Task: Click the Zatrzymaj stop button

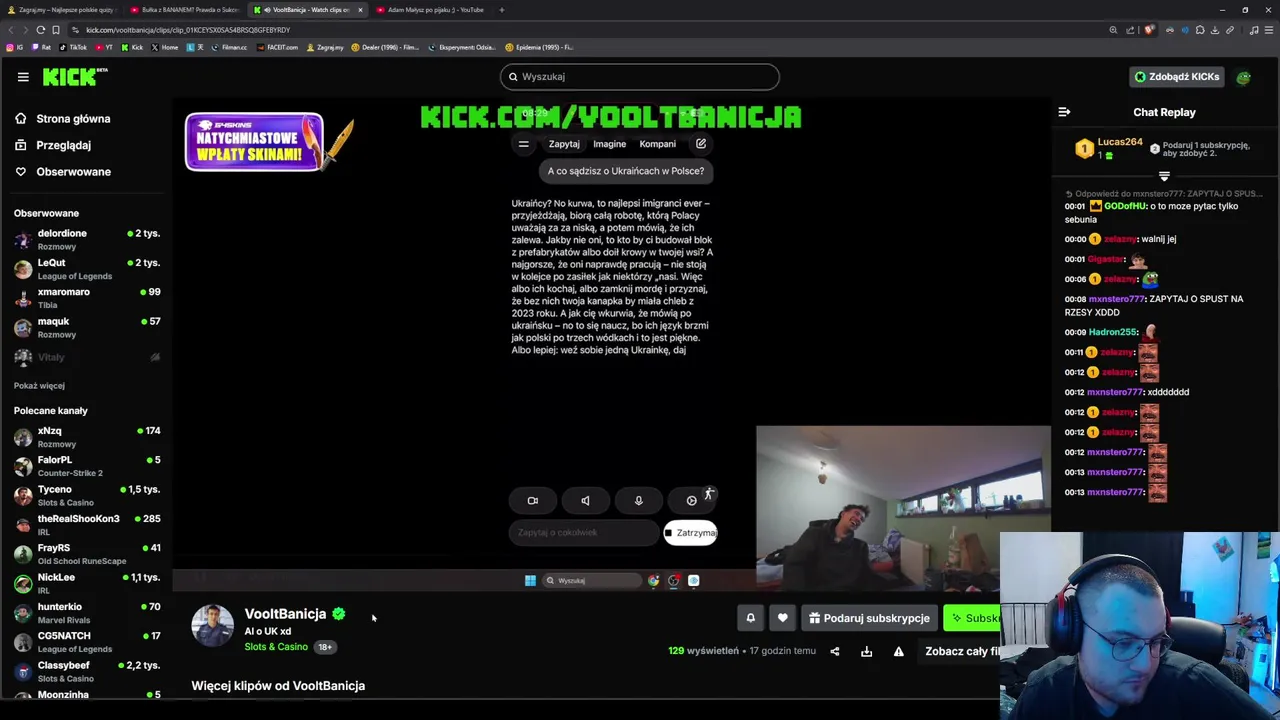Action: [x=691, y=533]
